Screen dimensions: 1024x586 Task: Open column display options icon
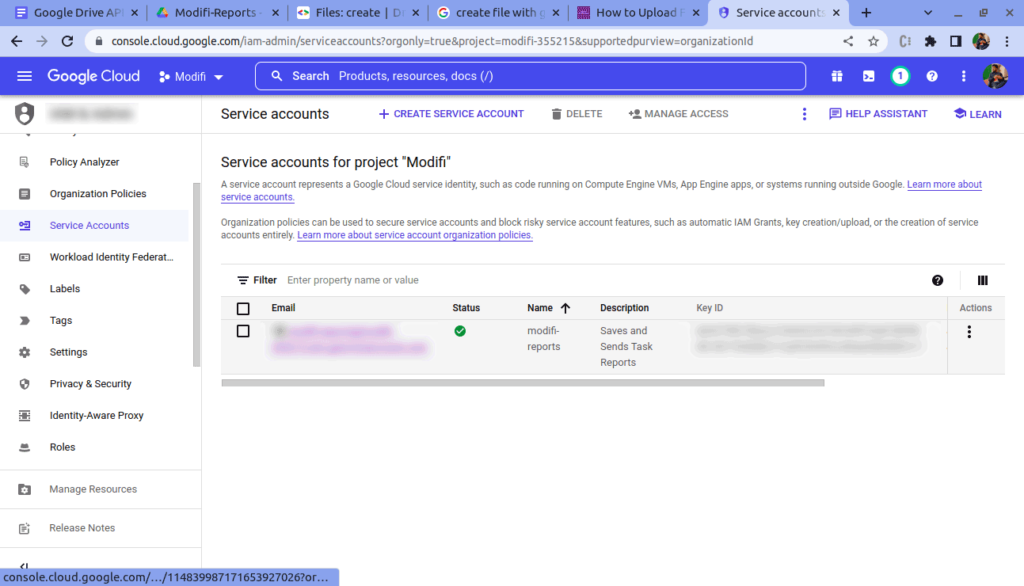pos(982,281)
